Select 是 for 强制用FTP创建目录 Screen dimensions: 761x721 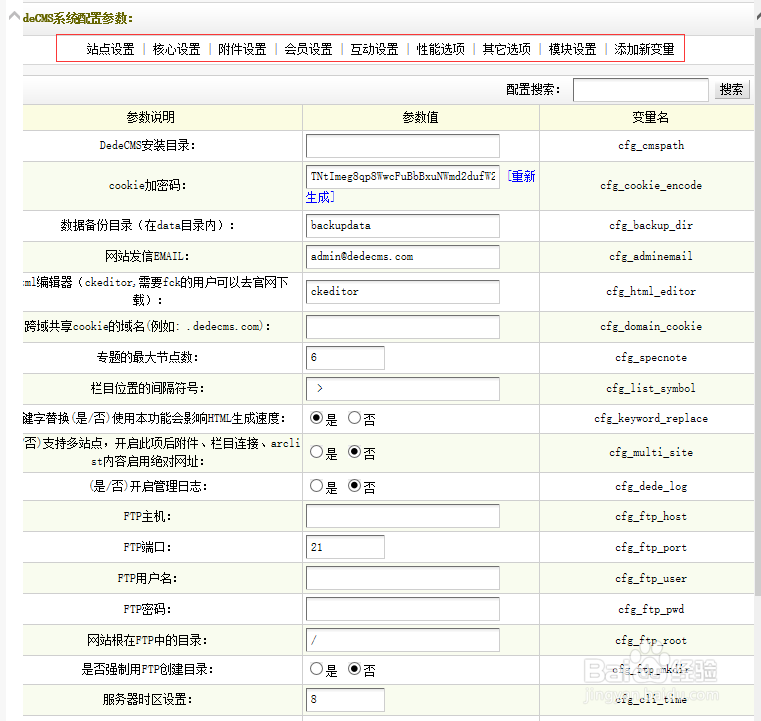pyautogui.click(x=316, y=669)
